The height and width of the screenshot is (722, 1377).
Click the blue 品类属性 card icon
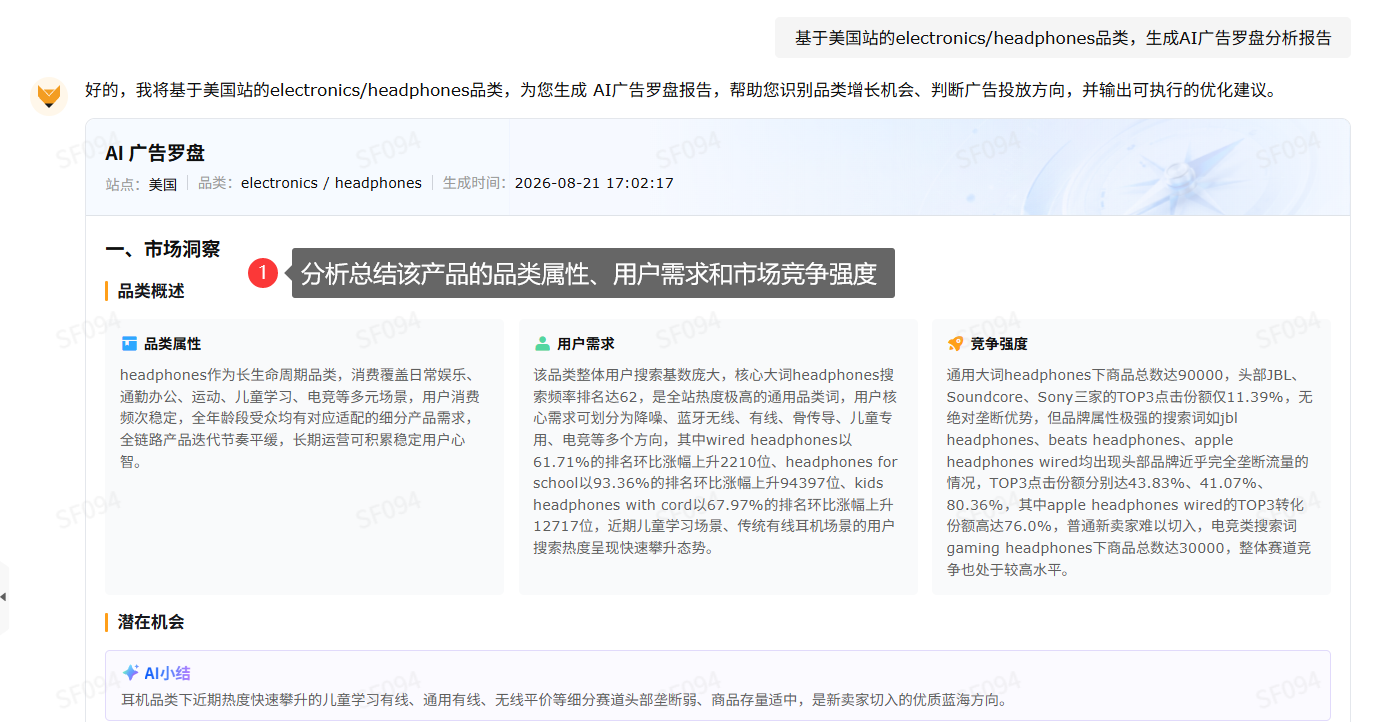click(129, 344)
